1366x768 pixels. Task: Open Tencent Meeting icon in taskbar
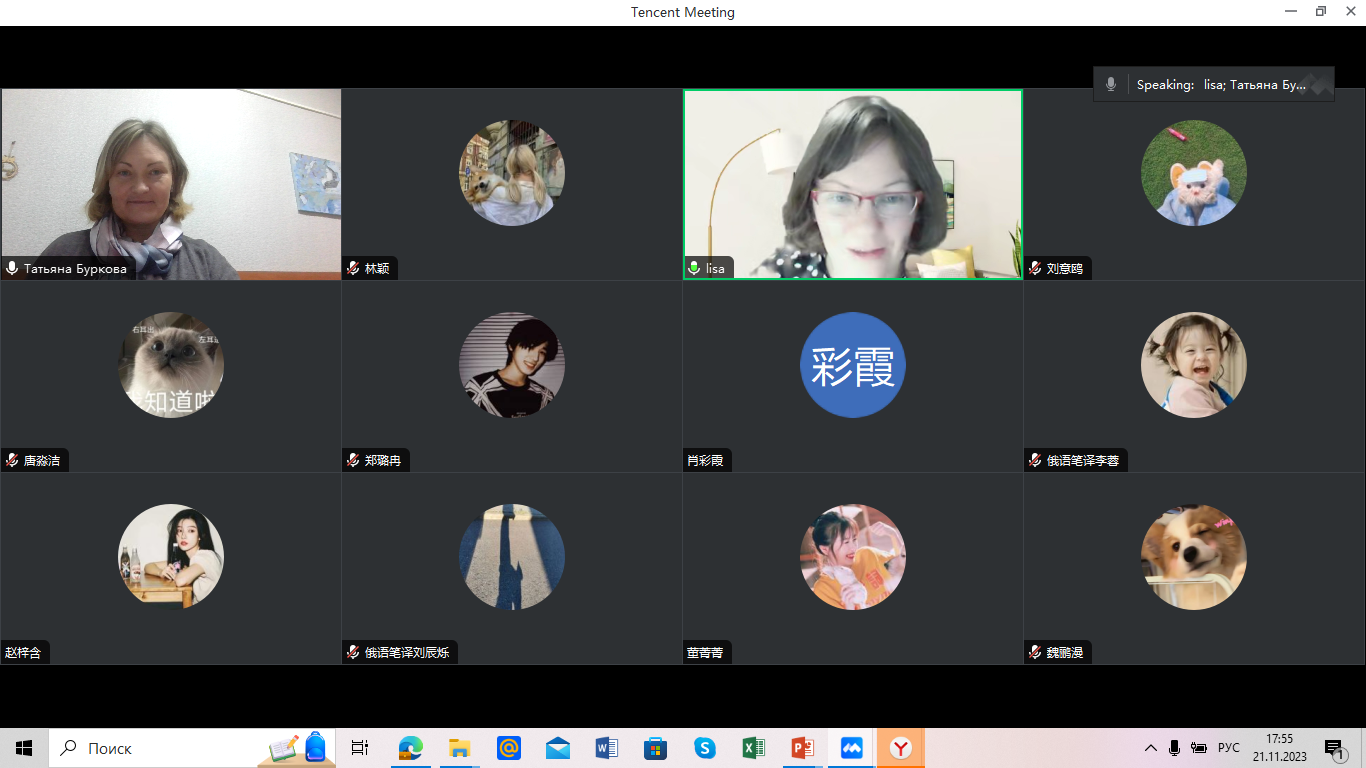pyautogui.click(x=852, y=748)
